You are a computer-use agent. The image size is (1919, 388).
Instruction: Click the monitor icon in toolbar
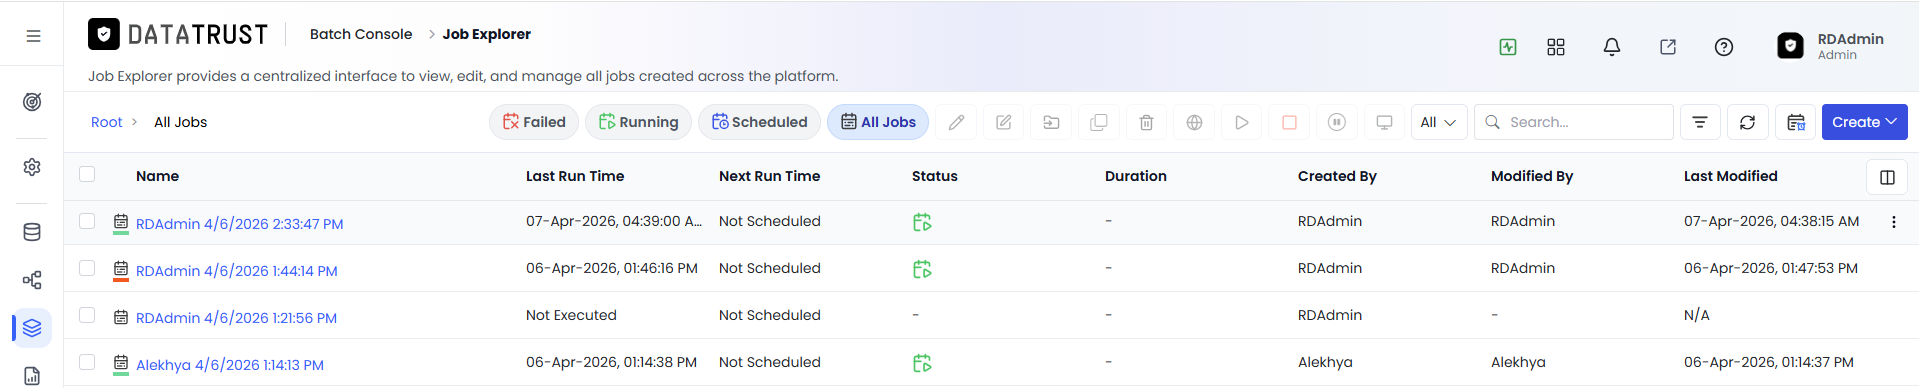(x=1384, y=122)
